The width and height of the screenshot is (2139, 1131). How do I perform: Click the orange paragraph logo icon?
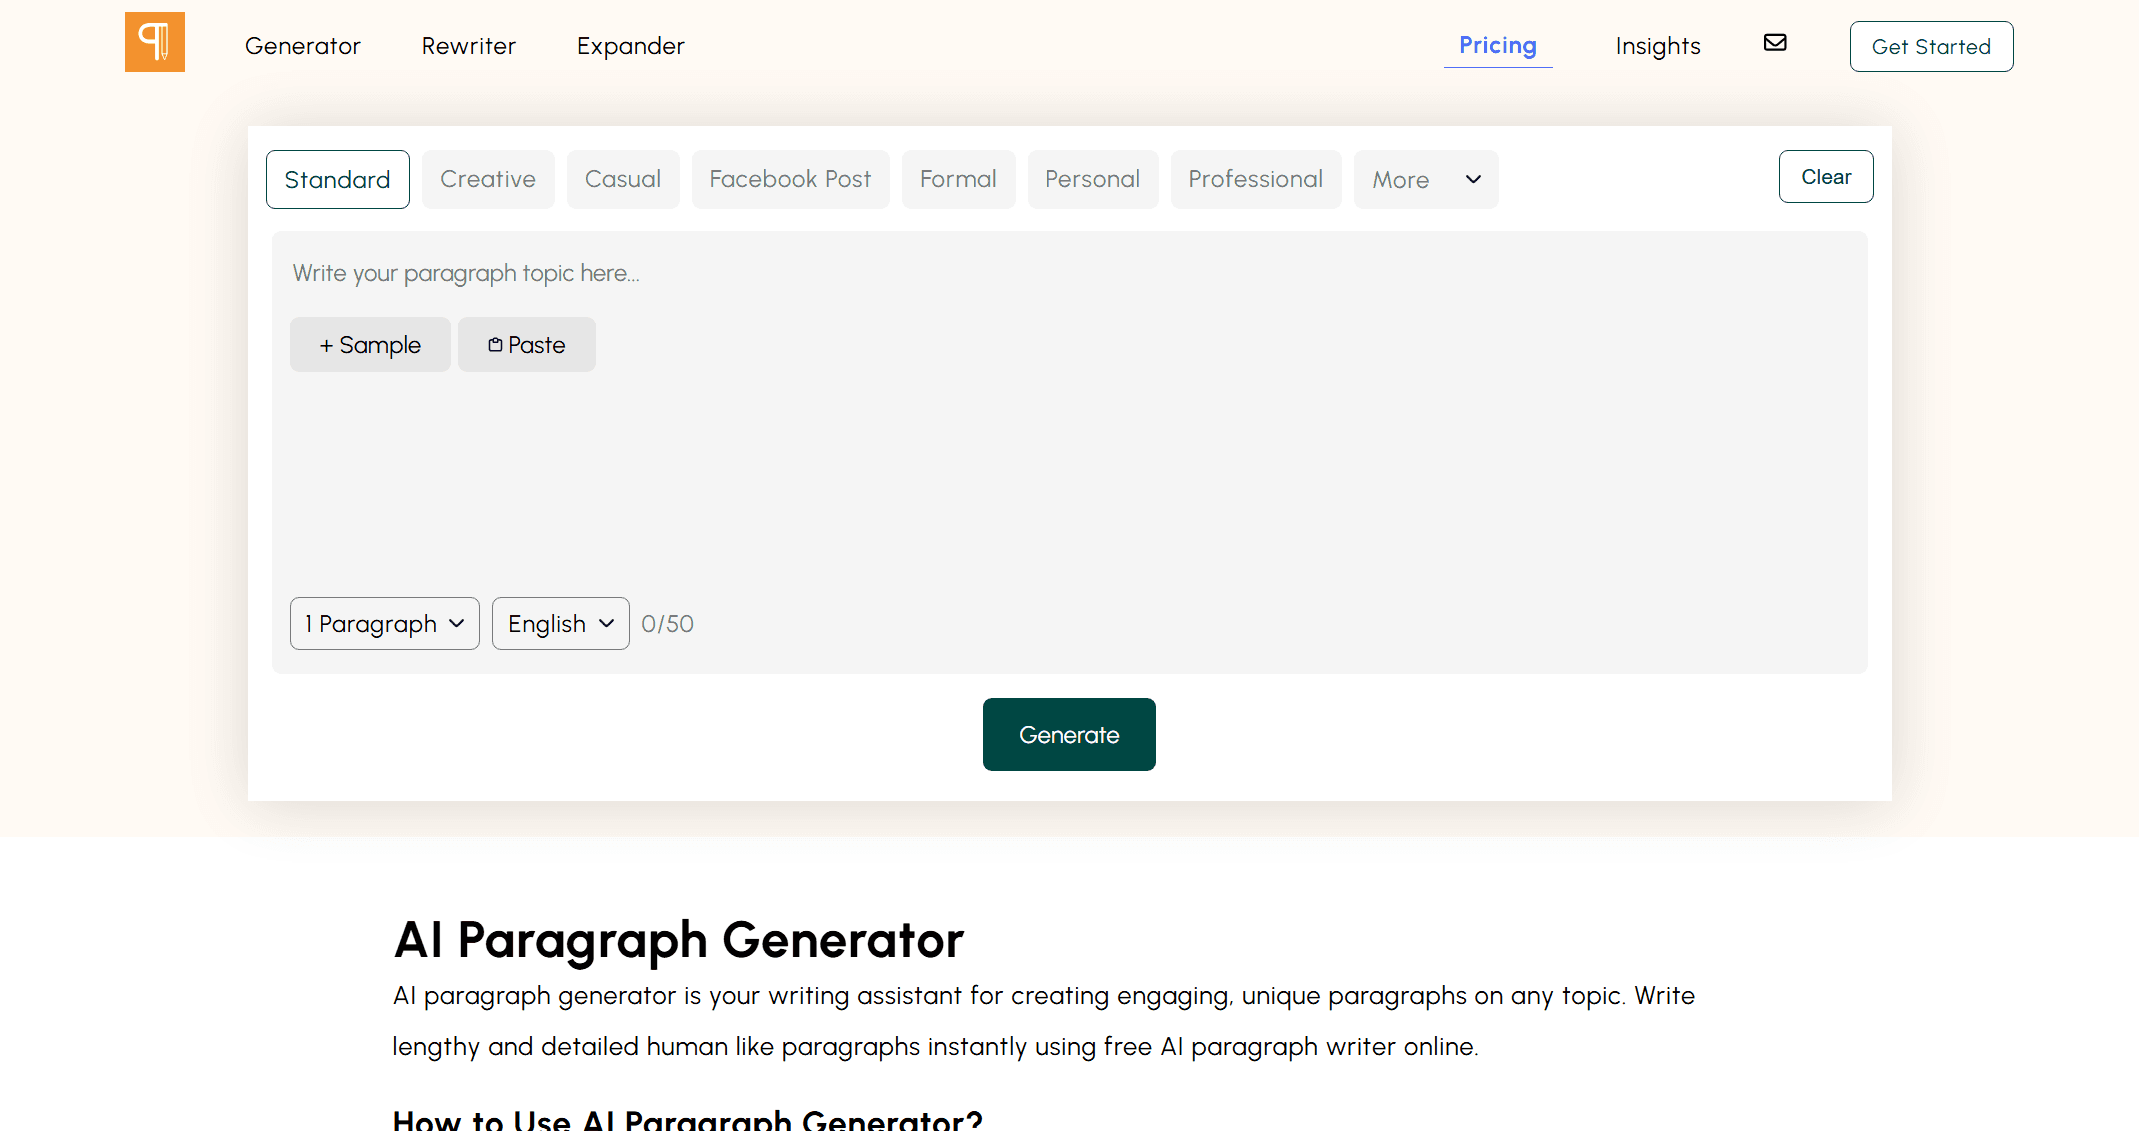coord(154,42)
